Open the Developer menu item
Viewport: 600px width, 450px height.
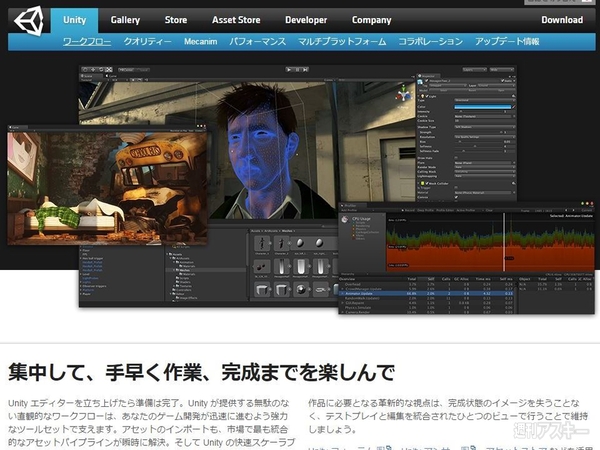point(306,20)
